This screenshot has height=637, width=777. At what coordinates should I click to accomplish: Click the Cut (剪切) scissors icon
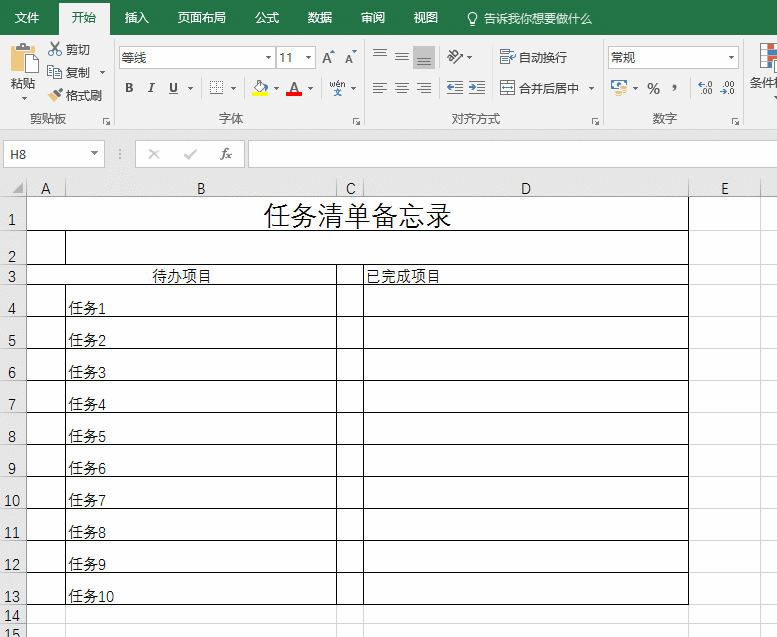coord(55,49)
